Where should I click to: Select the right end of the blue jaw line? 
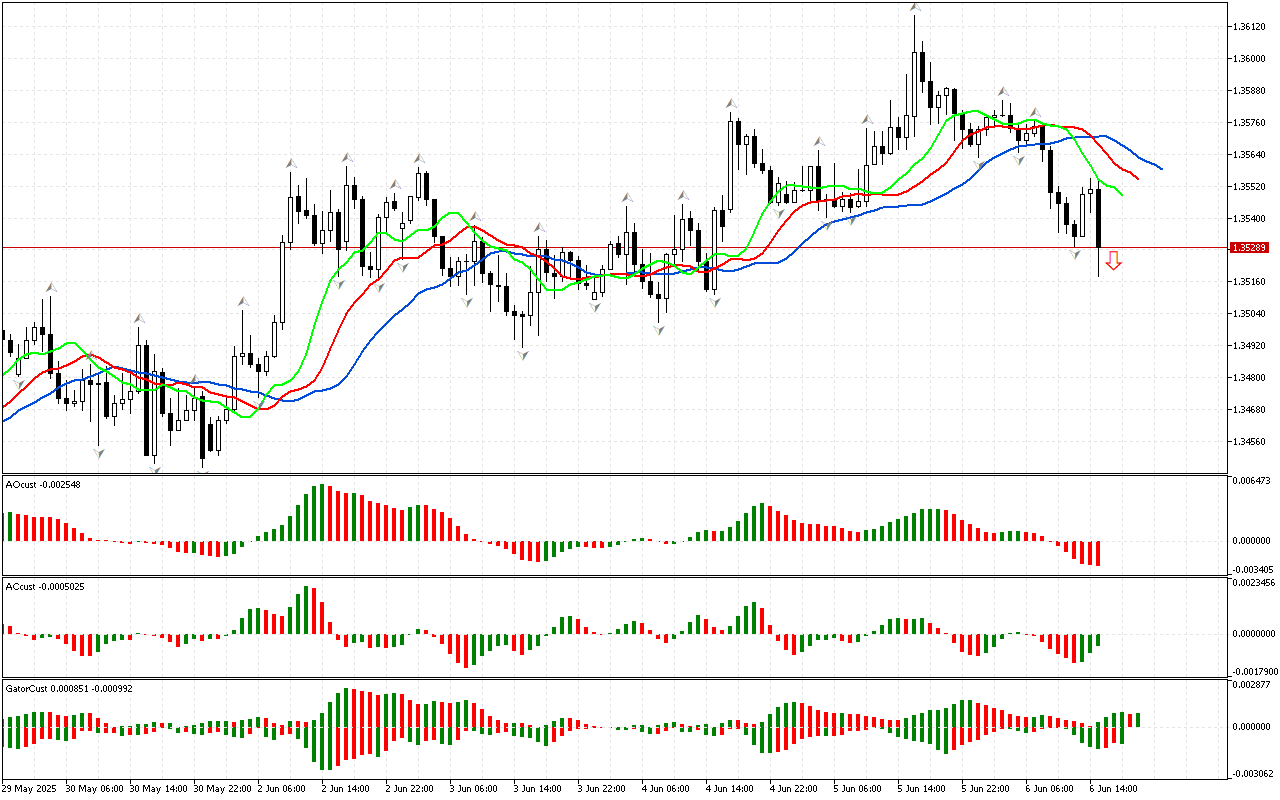[x=1160, y=168]
